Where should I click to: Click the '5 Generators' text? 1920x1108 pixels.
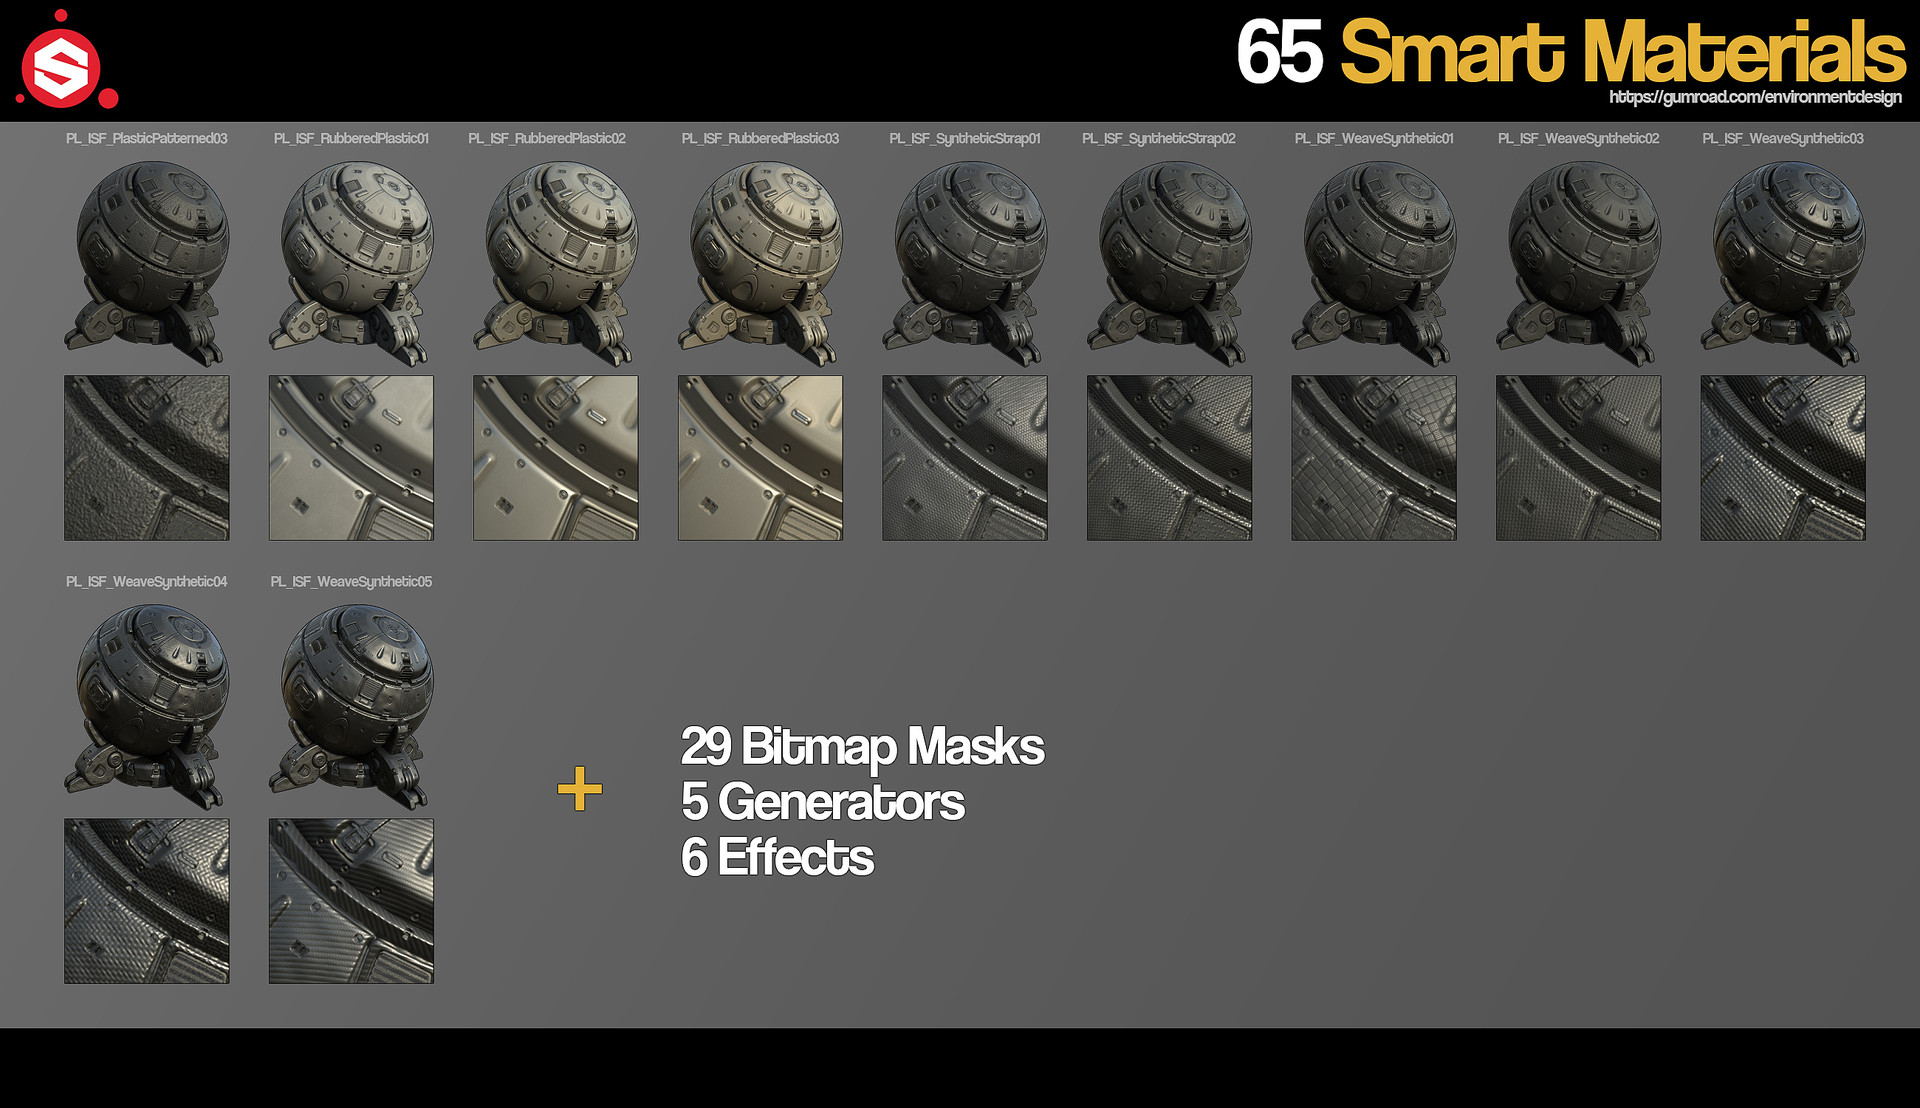coord(822,802)
